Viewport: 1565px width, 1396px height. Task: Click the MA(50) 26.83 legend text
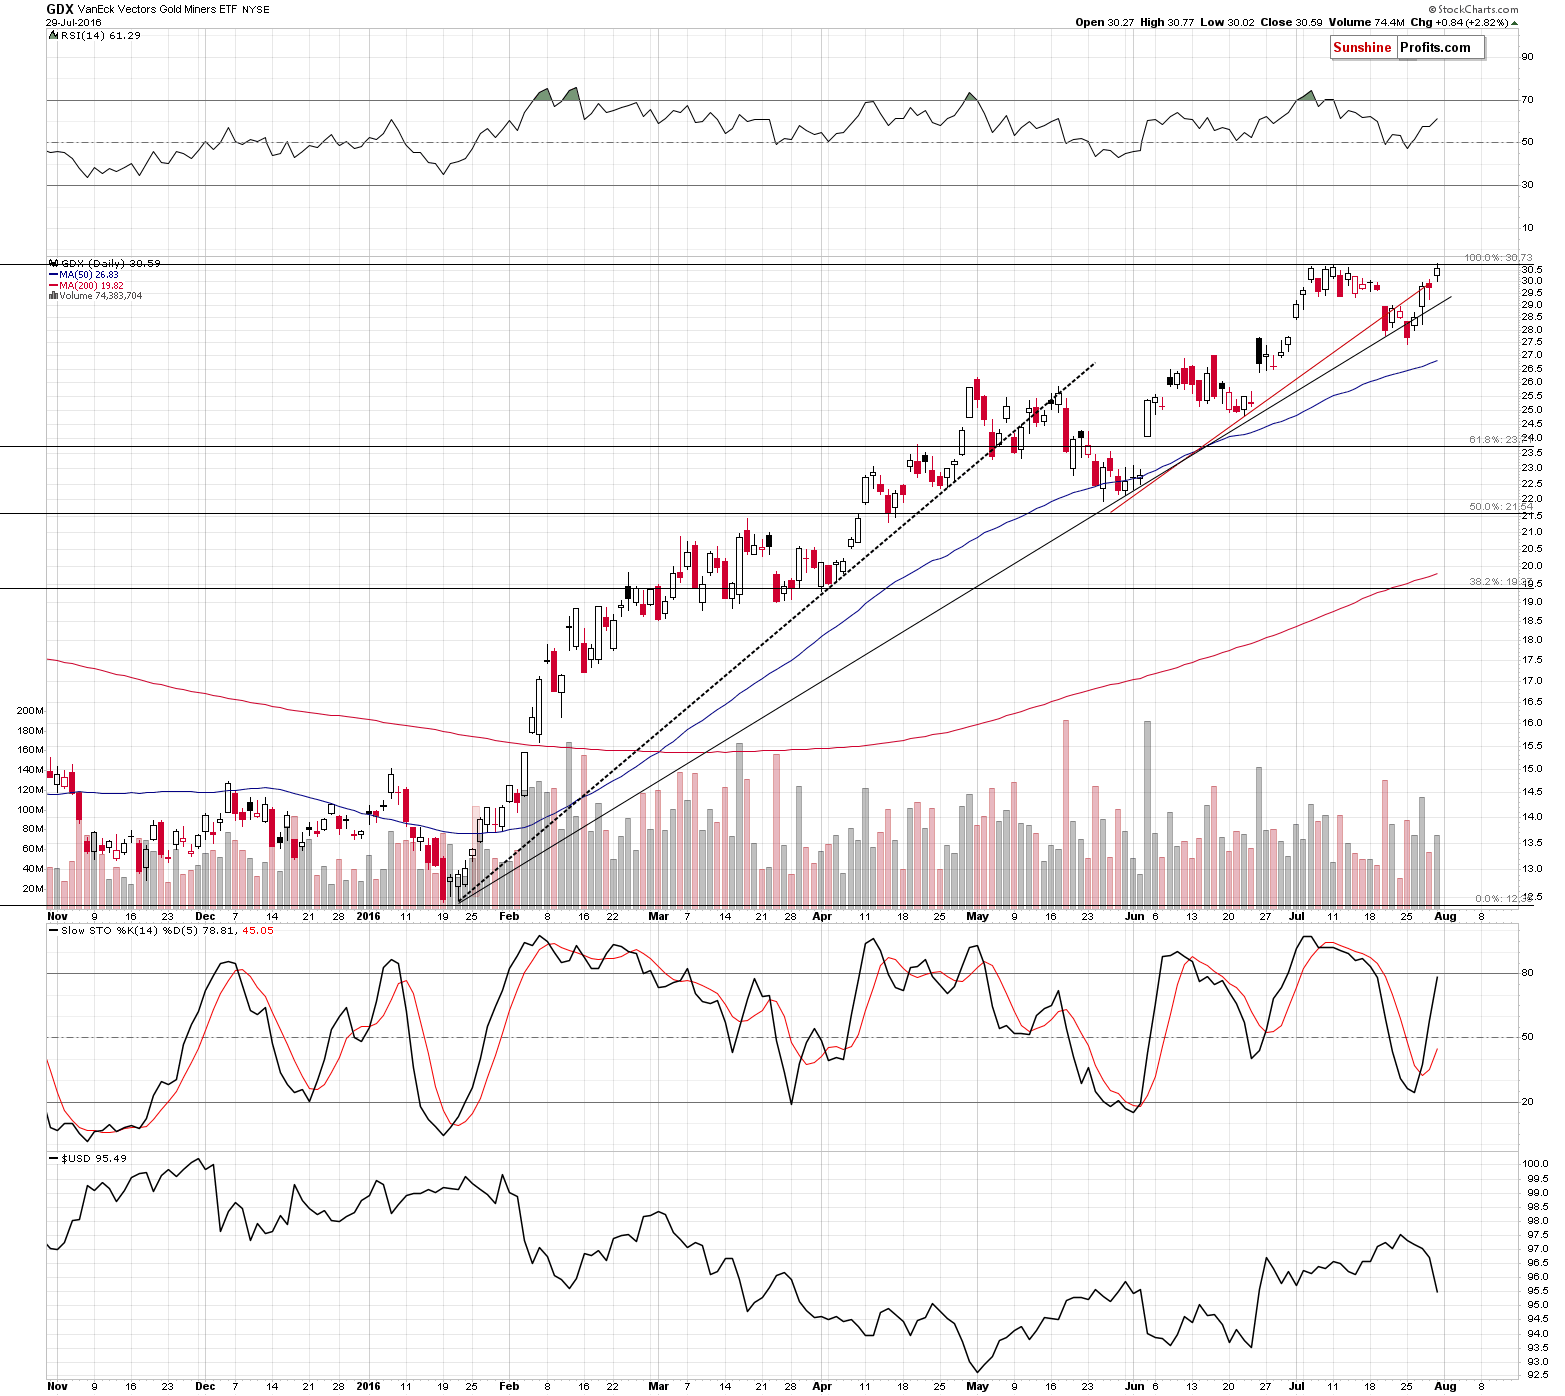pos(89,274)
